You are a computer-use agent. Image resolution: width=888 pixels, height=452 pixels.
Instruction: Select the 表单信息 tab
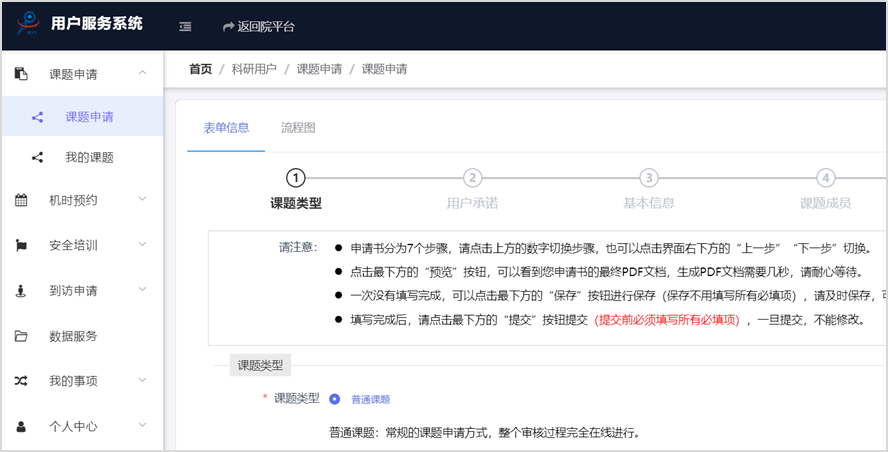tap(226, 128)
